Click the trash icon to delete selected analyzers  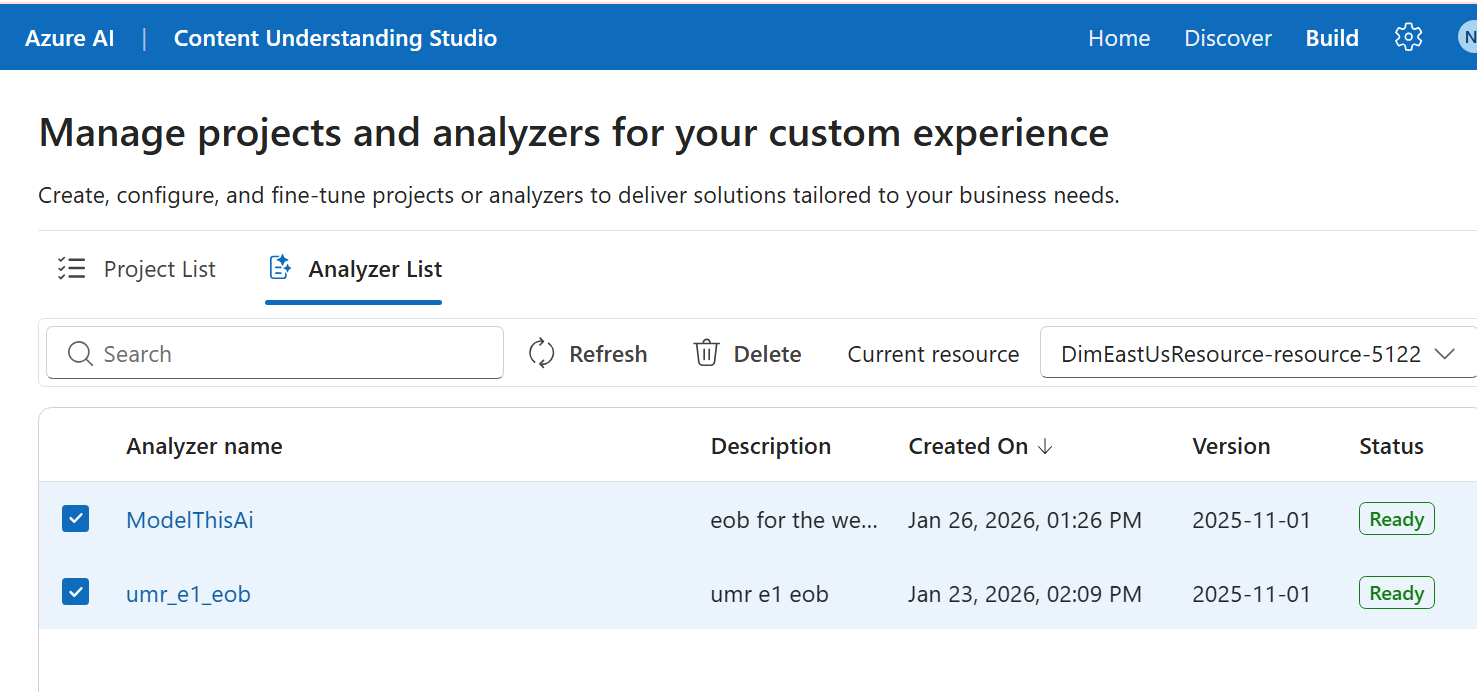click(x=707, y=352)
